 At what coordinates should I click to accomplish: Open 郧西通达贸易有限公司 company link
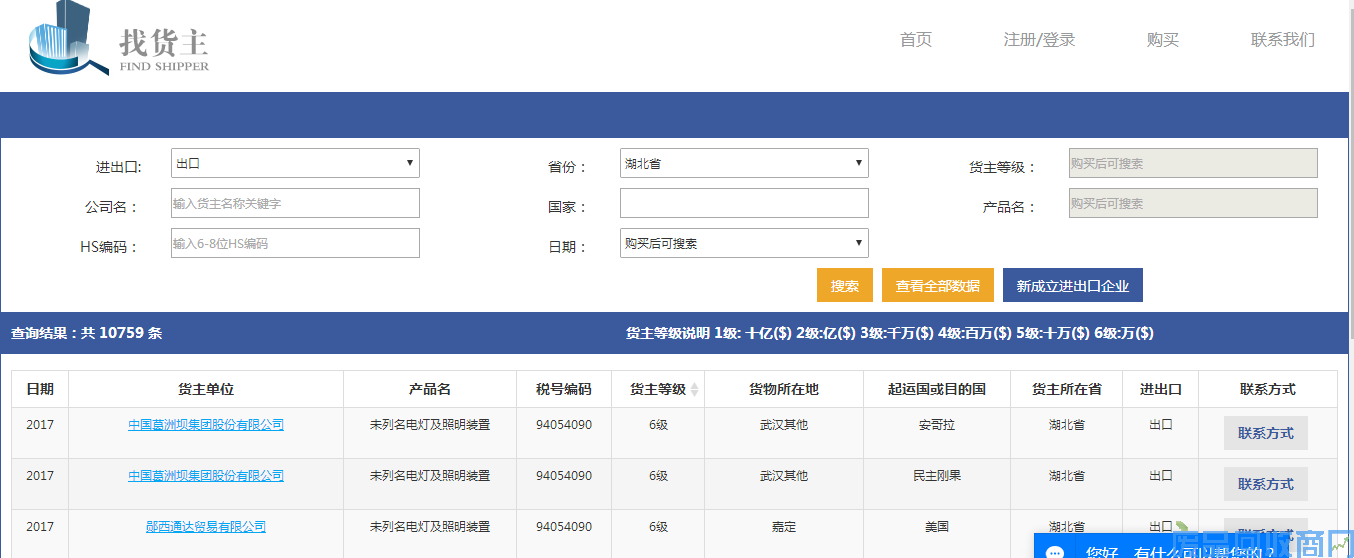[x=206, y=527]
